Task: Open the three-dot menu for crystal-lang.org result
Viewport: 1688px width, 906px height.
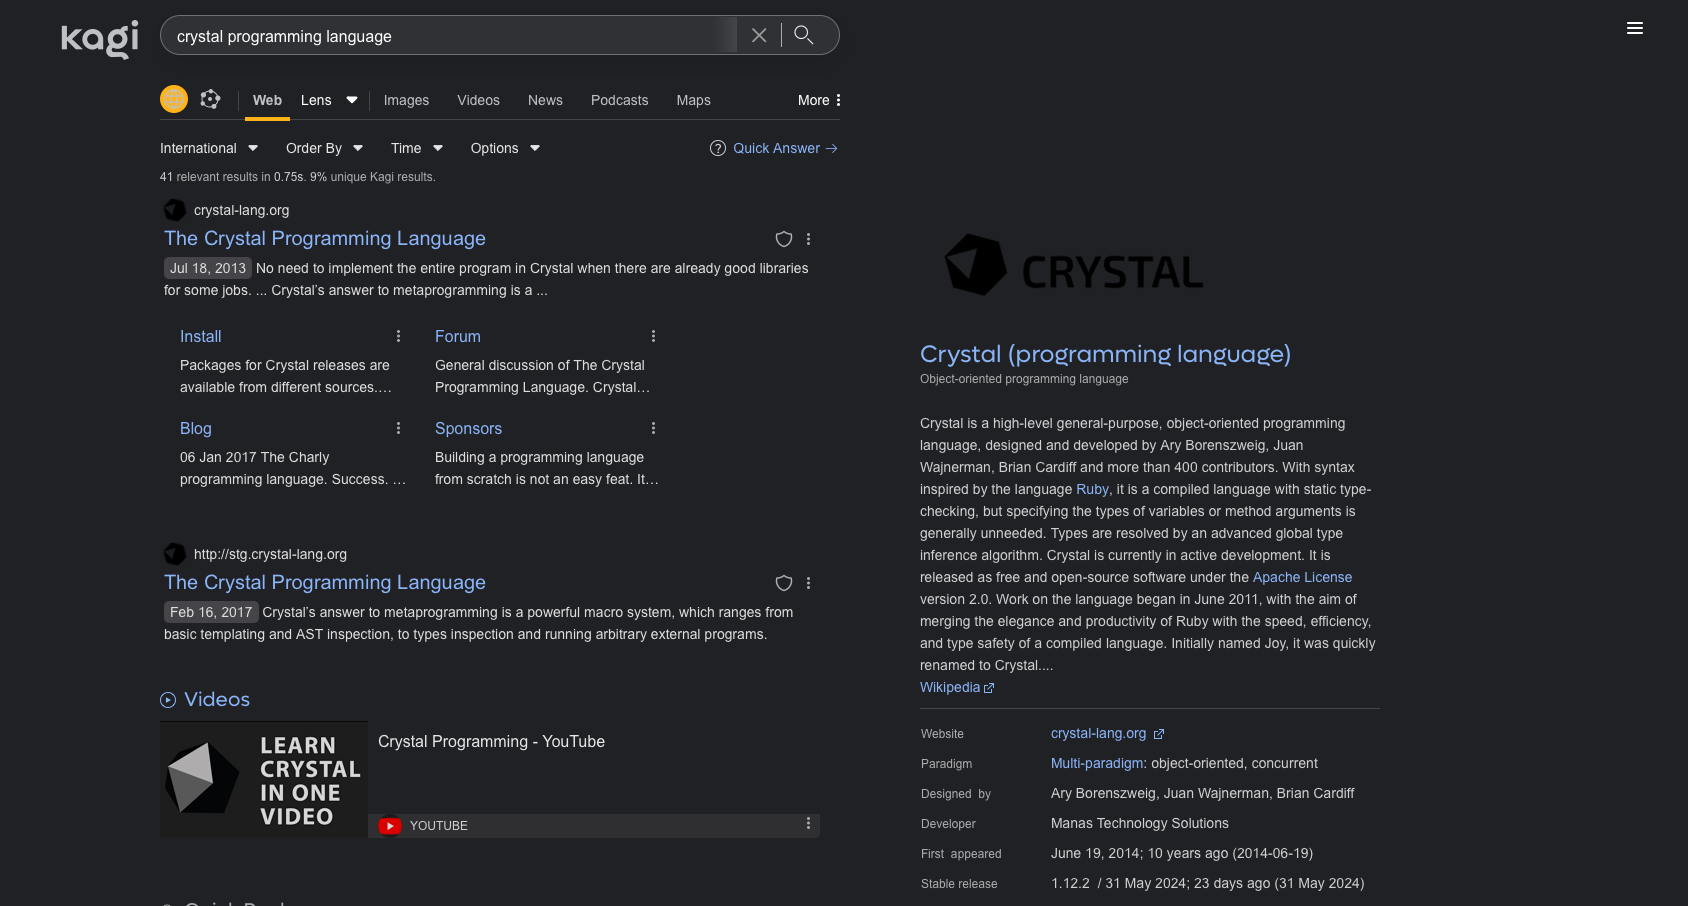Action: coord(808,239)
